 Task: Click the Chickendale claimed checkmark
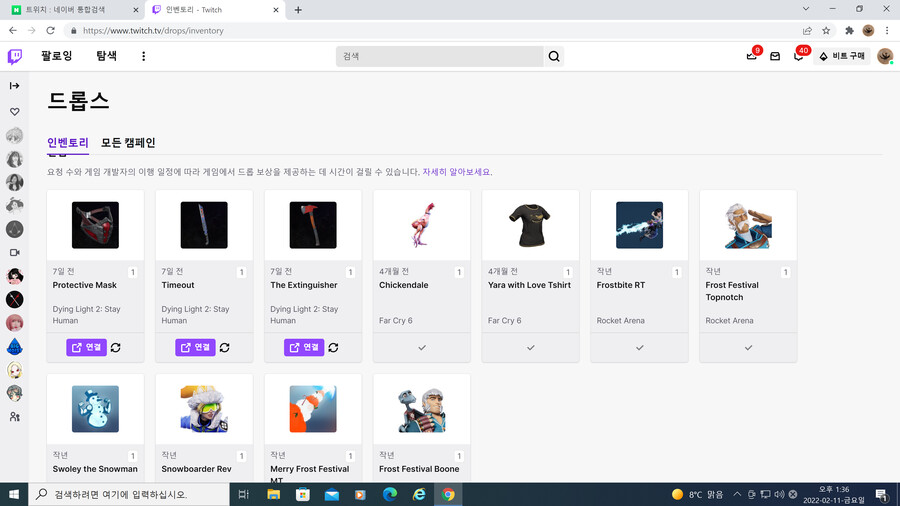[x=422, y=347]
